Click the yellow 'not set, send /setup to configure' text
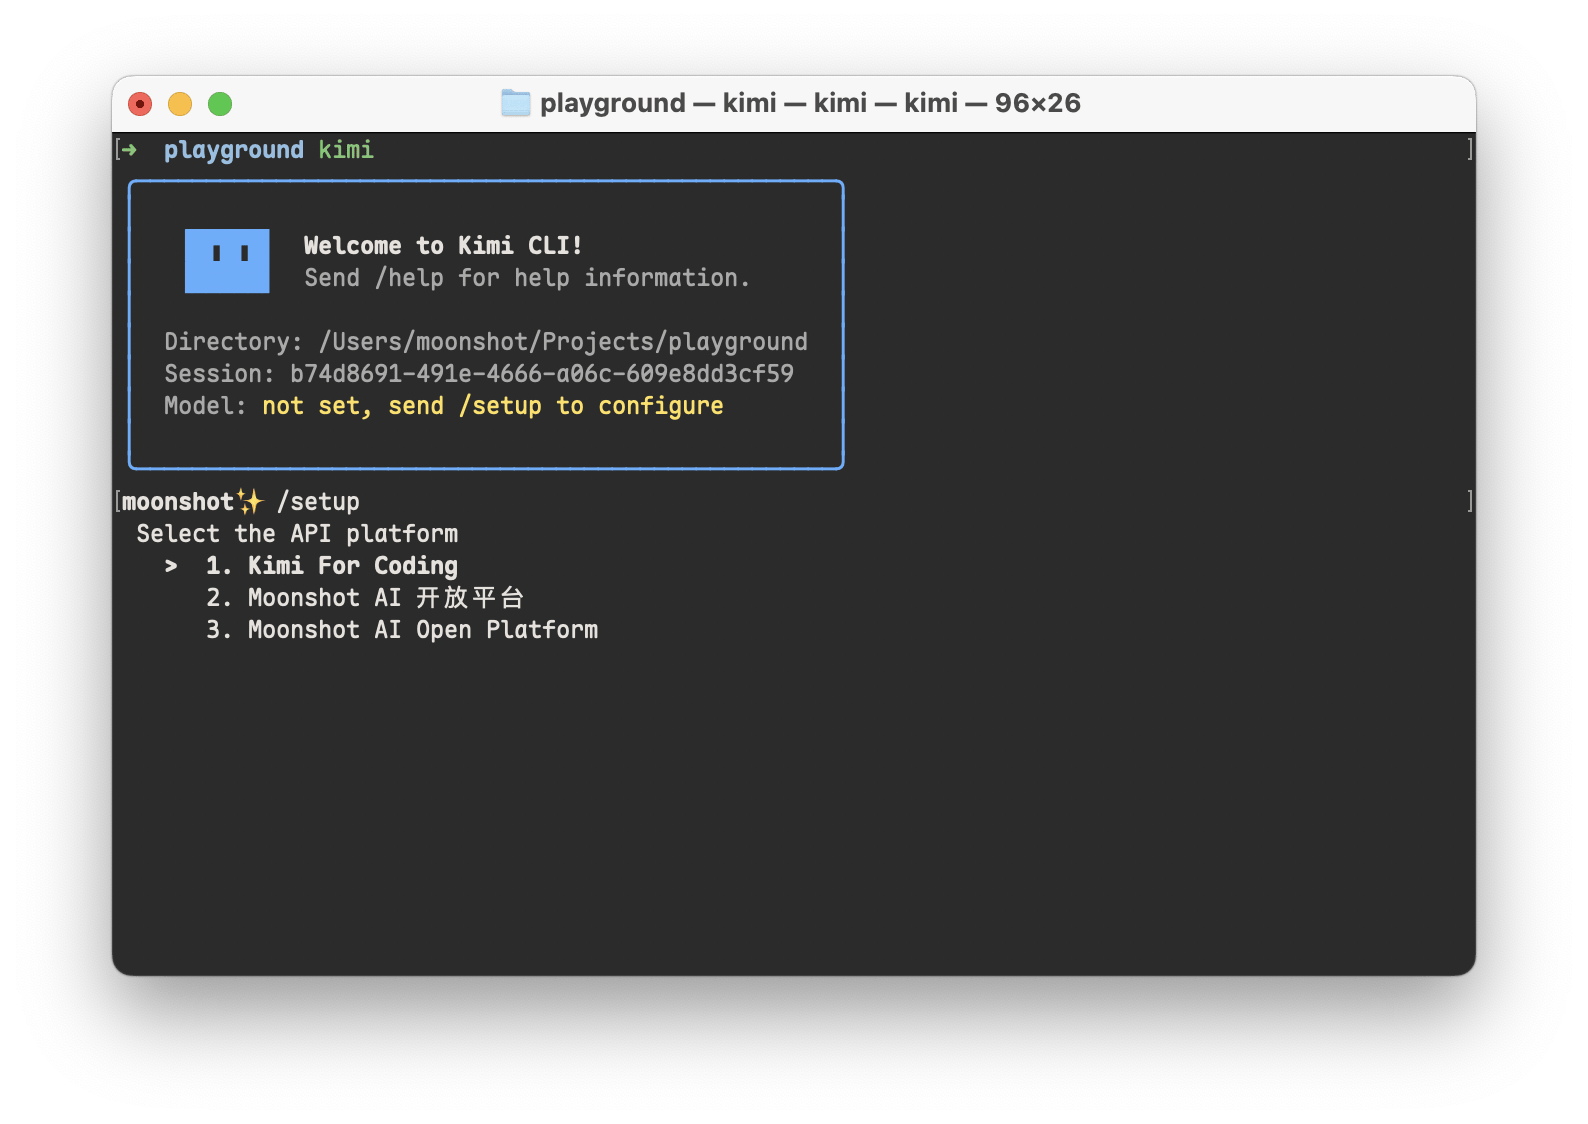Image resolution: width=1588 pixels, height=1124 pixels. pos(493,406)
